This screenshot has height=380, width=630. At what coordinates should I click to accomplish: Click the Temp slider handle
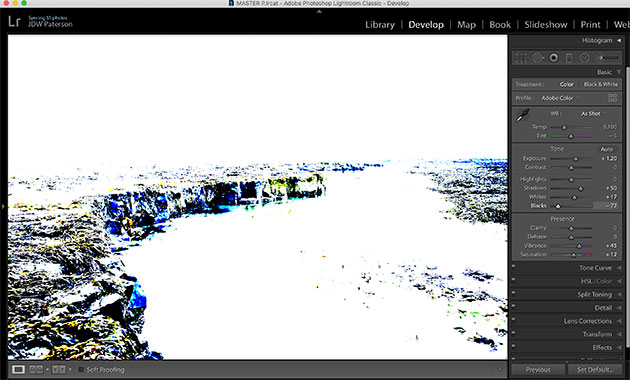[x=564, y=127]
